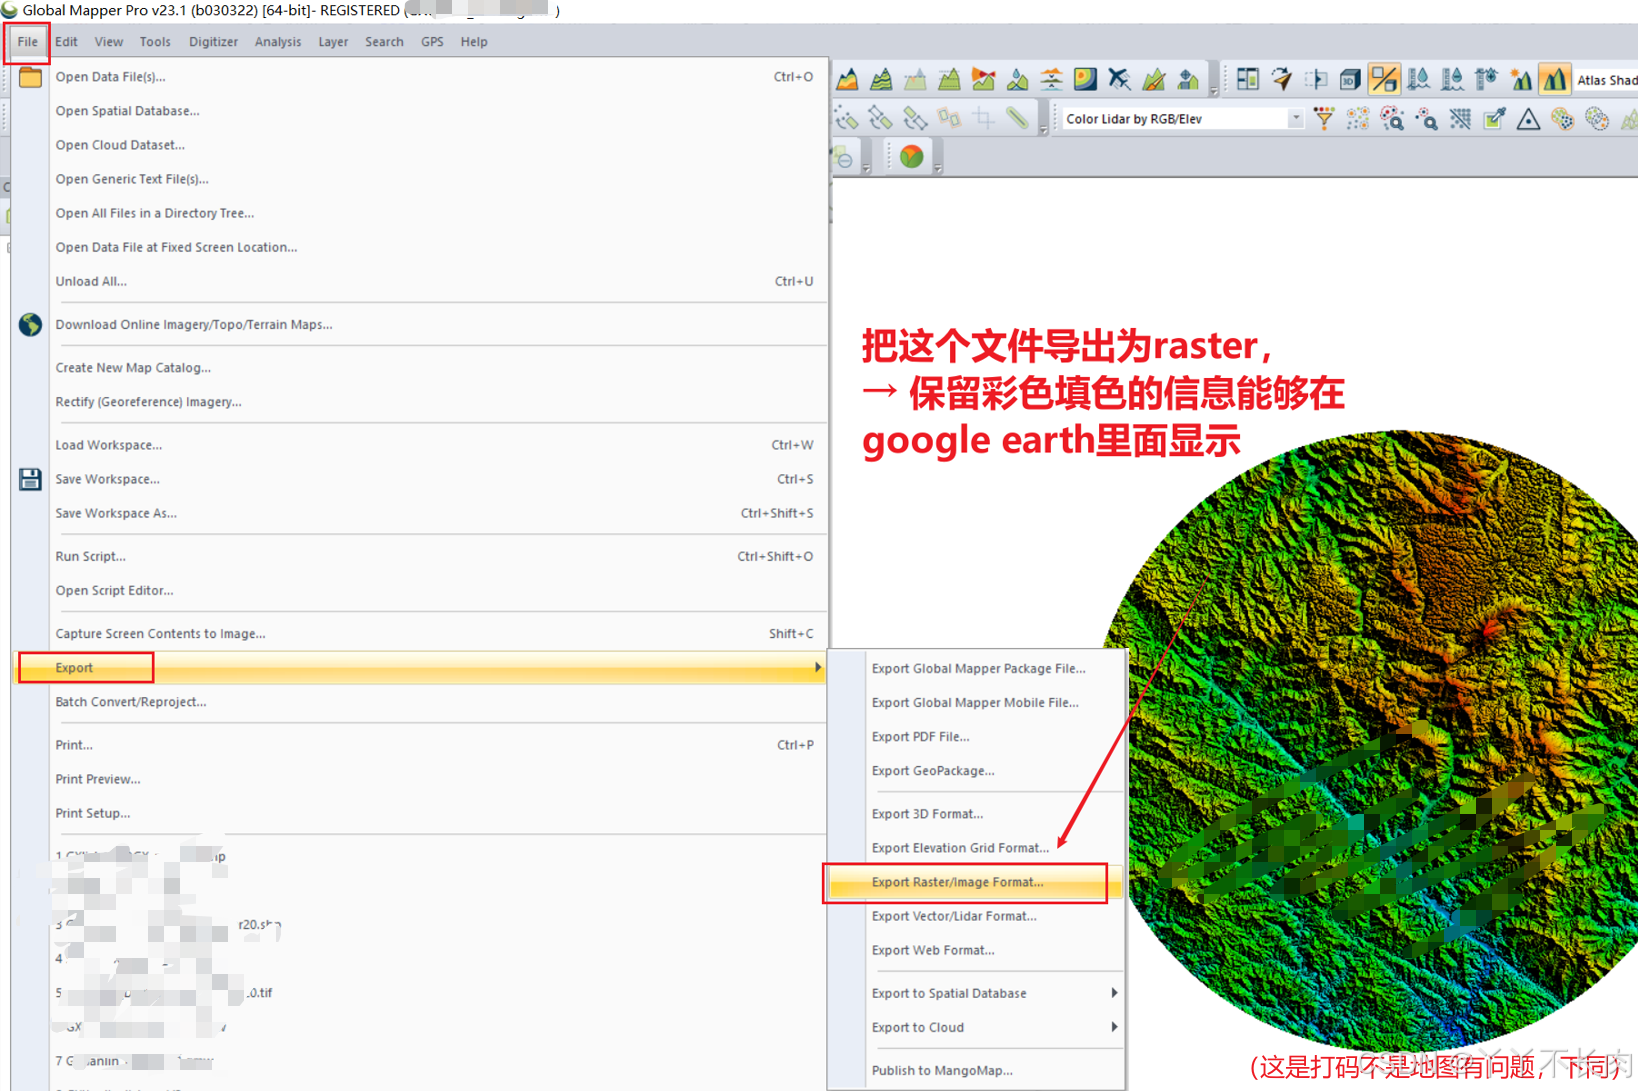
Task: Click the digitizer crop tool icon
Action: pyautogui.click(x=983, y=119)
